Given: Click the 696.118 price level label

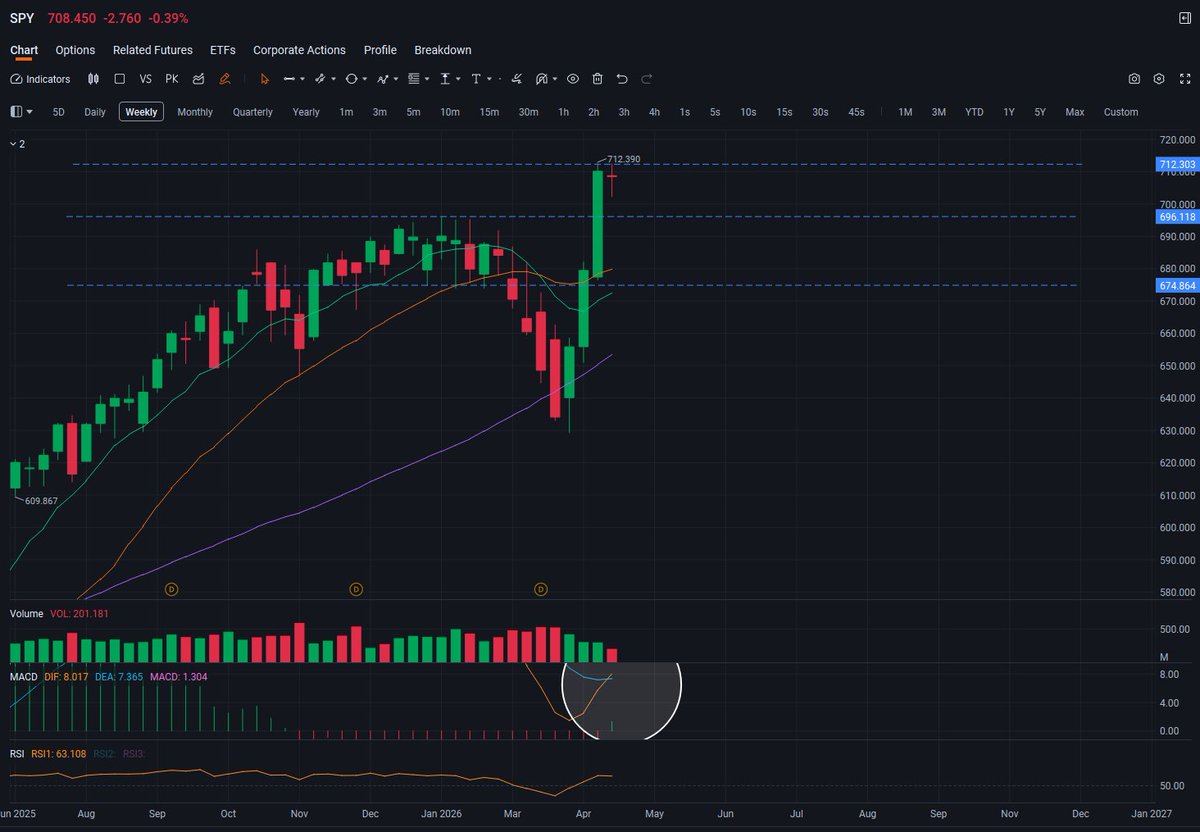Looking at the screenshot, I should click(1176, 216).
